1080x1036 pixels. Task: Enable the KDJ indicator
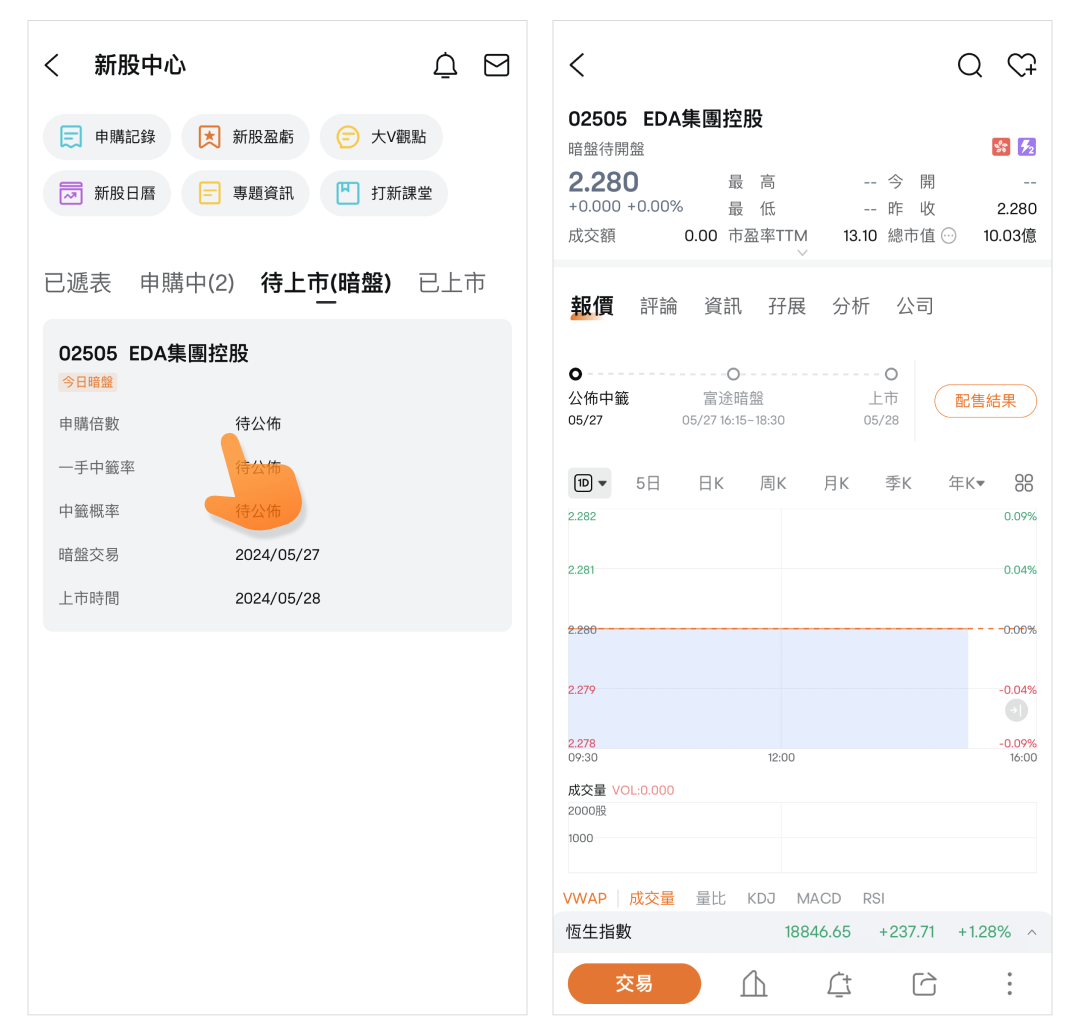[761, 898]
